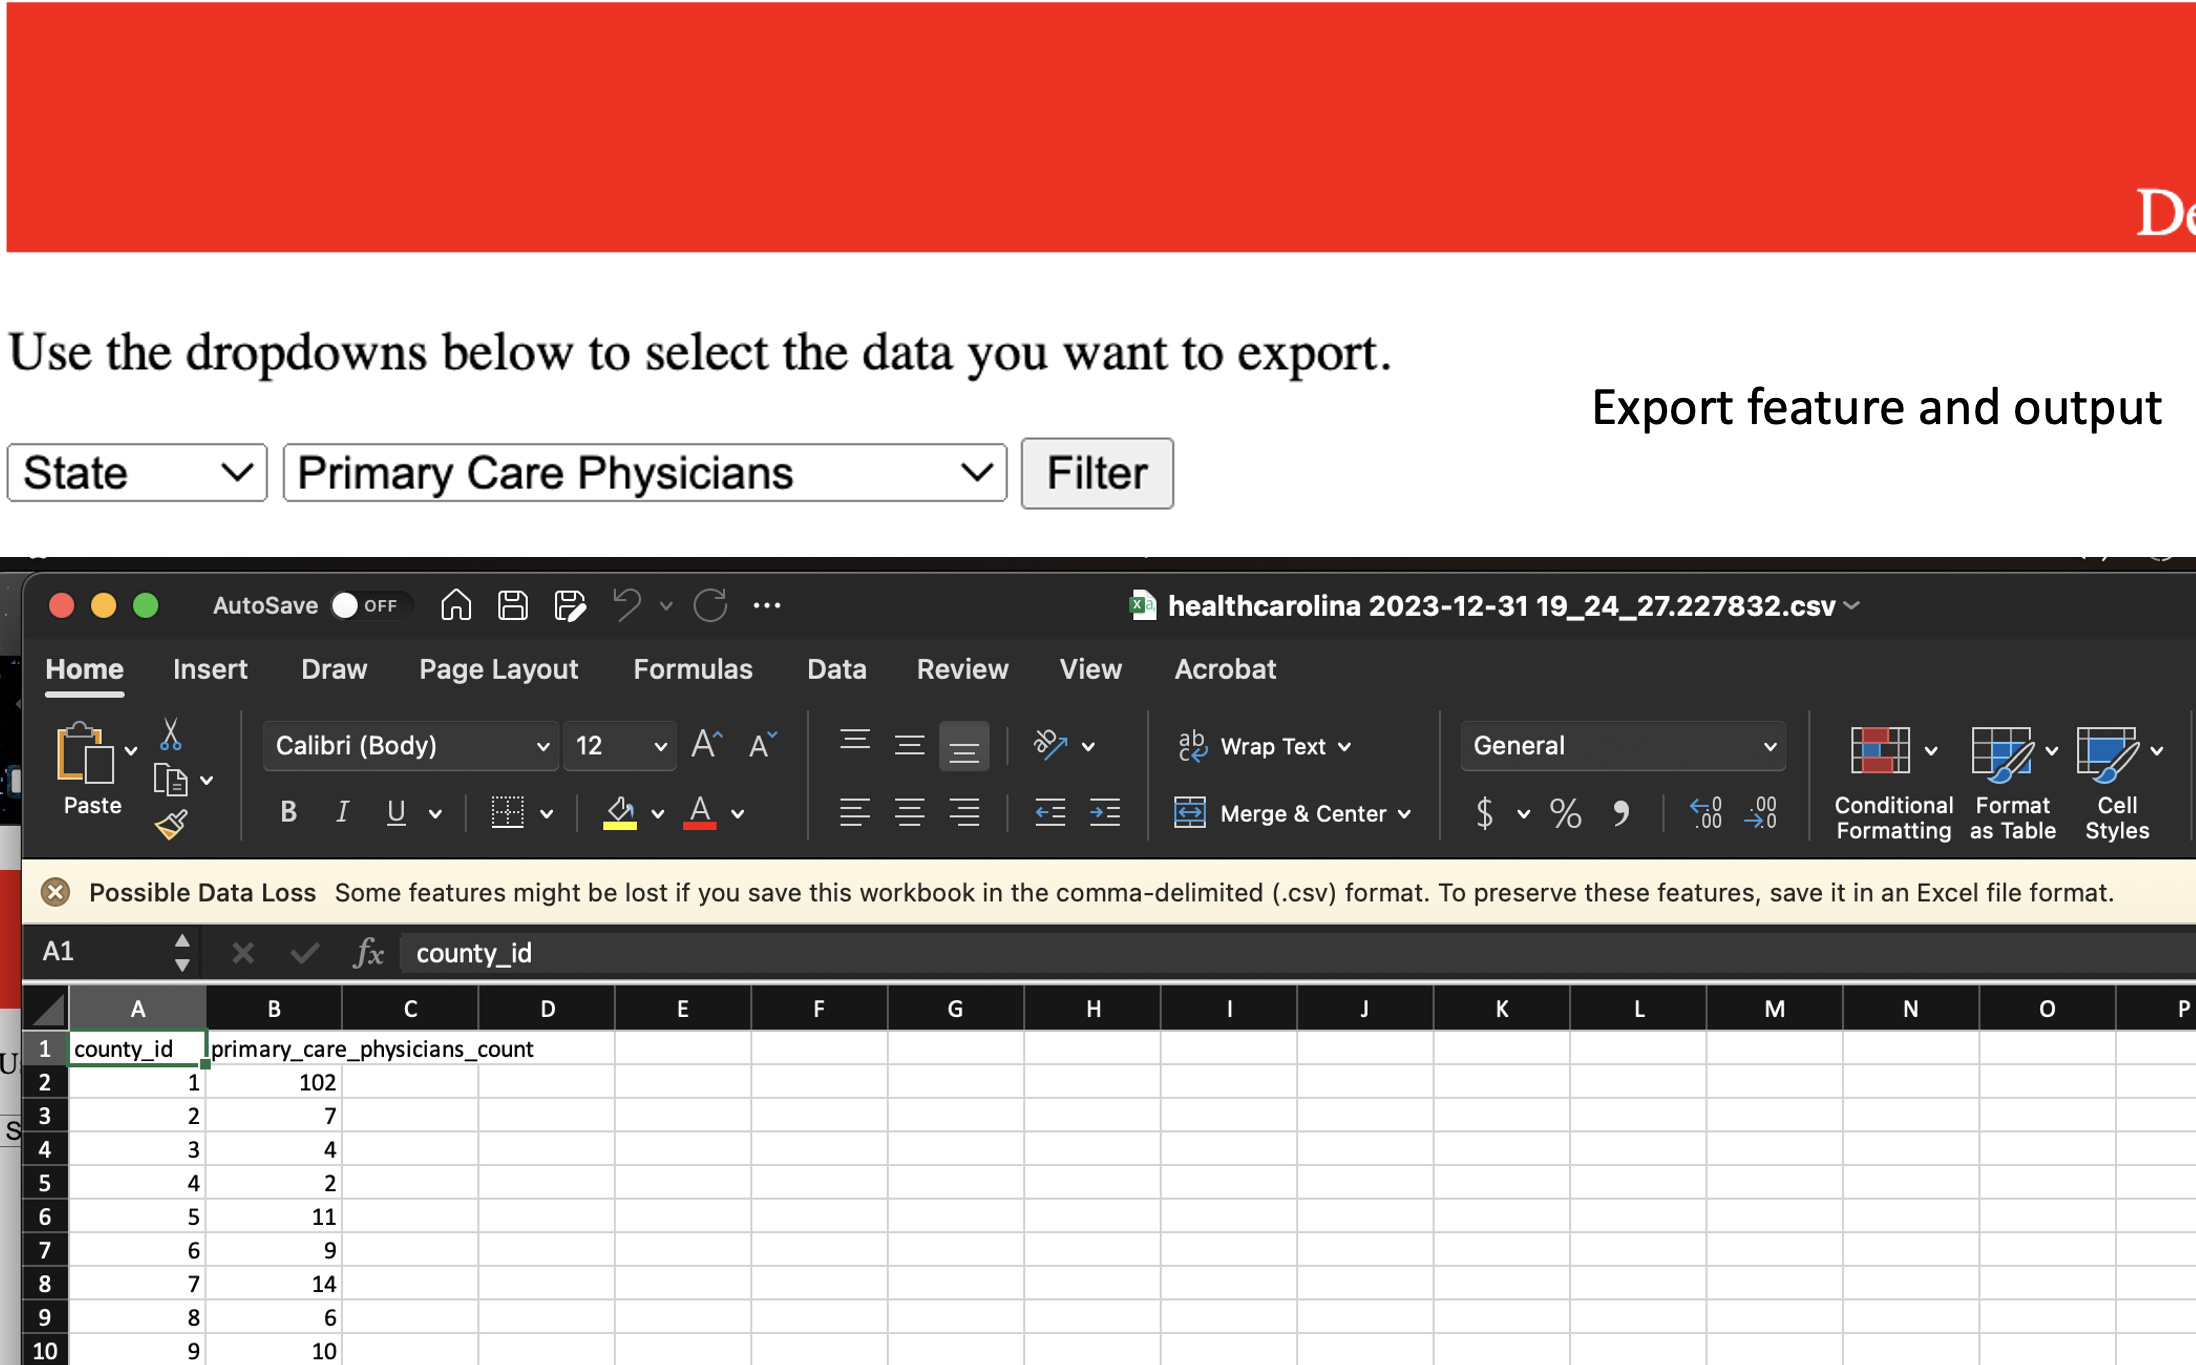Save the workbook with the Save icon
The image size is (2196, 1365).
(x=513, y=605)
